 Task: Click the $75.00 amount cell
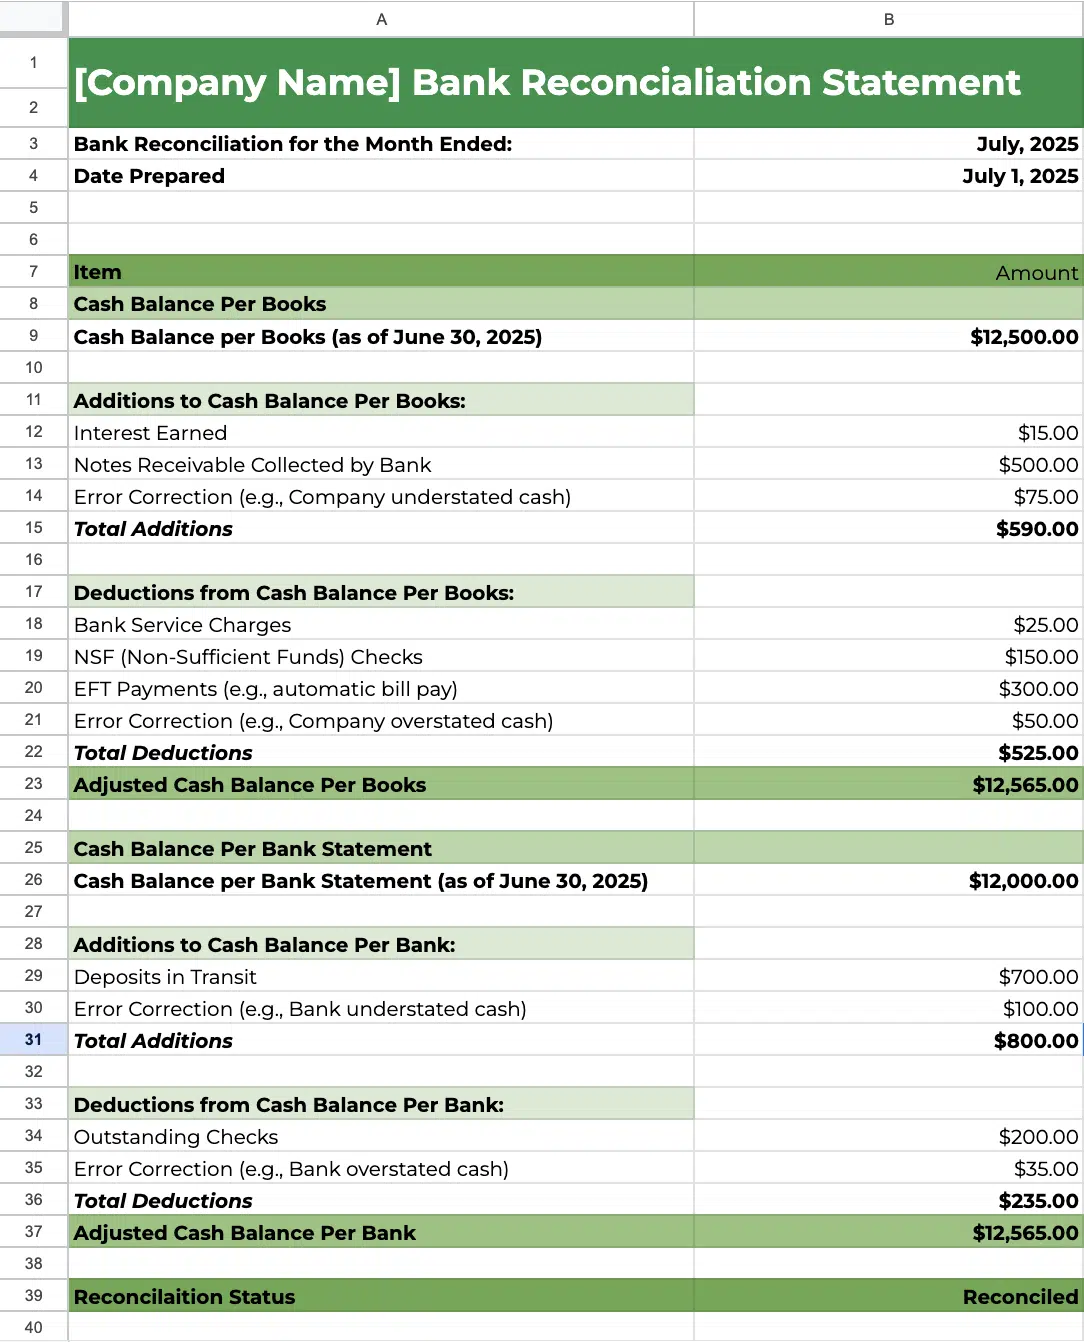[888, 496]
